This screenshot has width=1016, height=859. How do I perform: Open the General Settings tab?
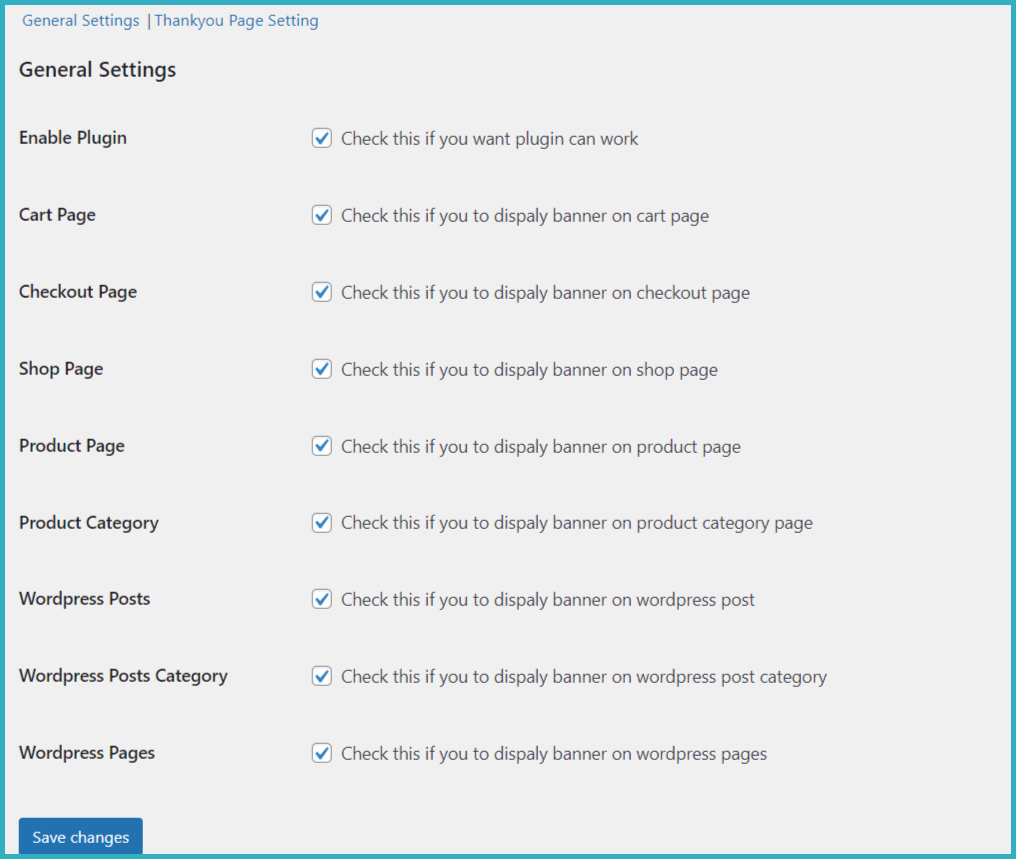click(x=80, y=20)
